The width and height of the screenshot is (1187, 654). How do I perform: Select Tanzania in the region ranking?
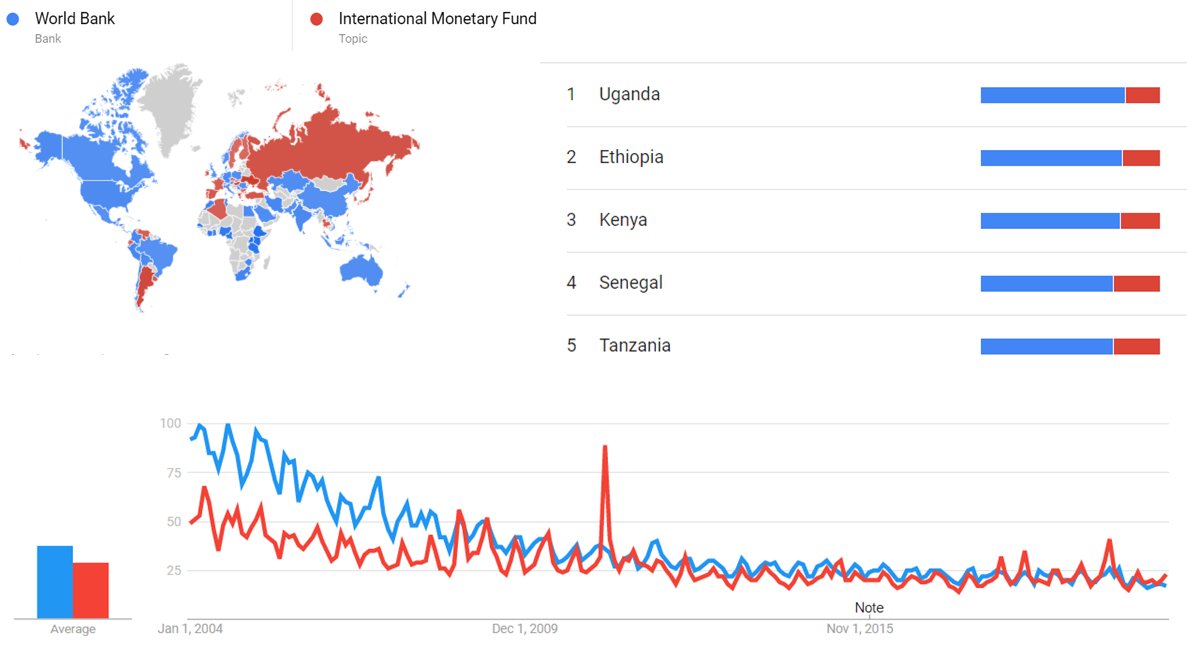[x=635, y=346]
